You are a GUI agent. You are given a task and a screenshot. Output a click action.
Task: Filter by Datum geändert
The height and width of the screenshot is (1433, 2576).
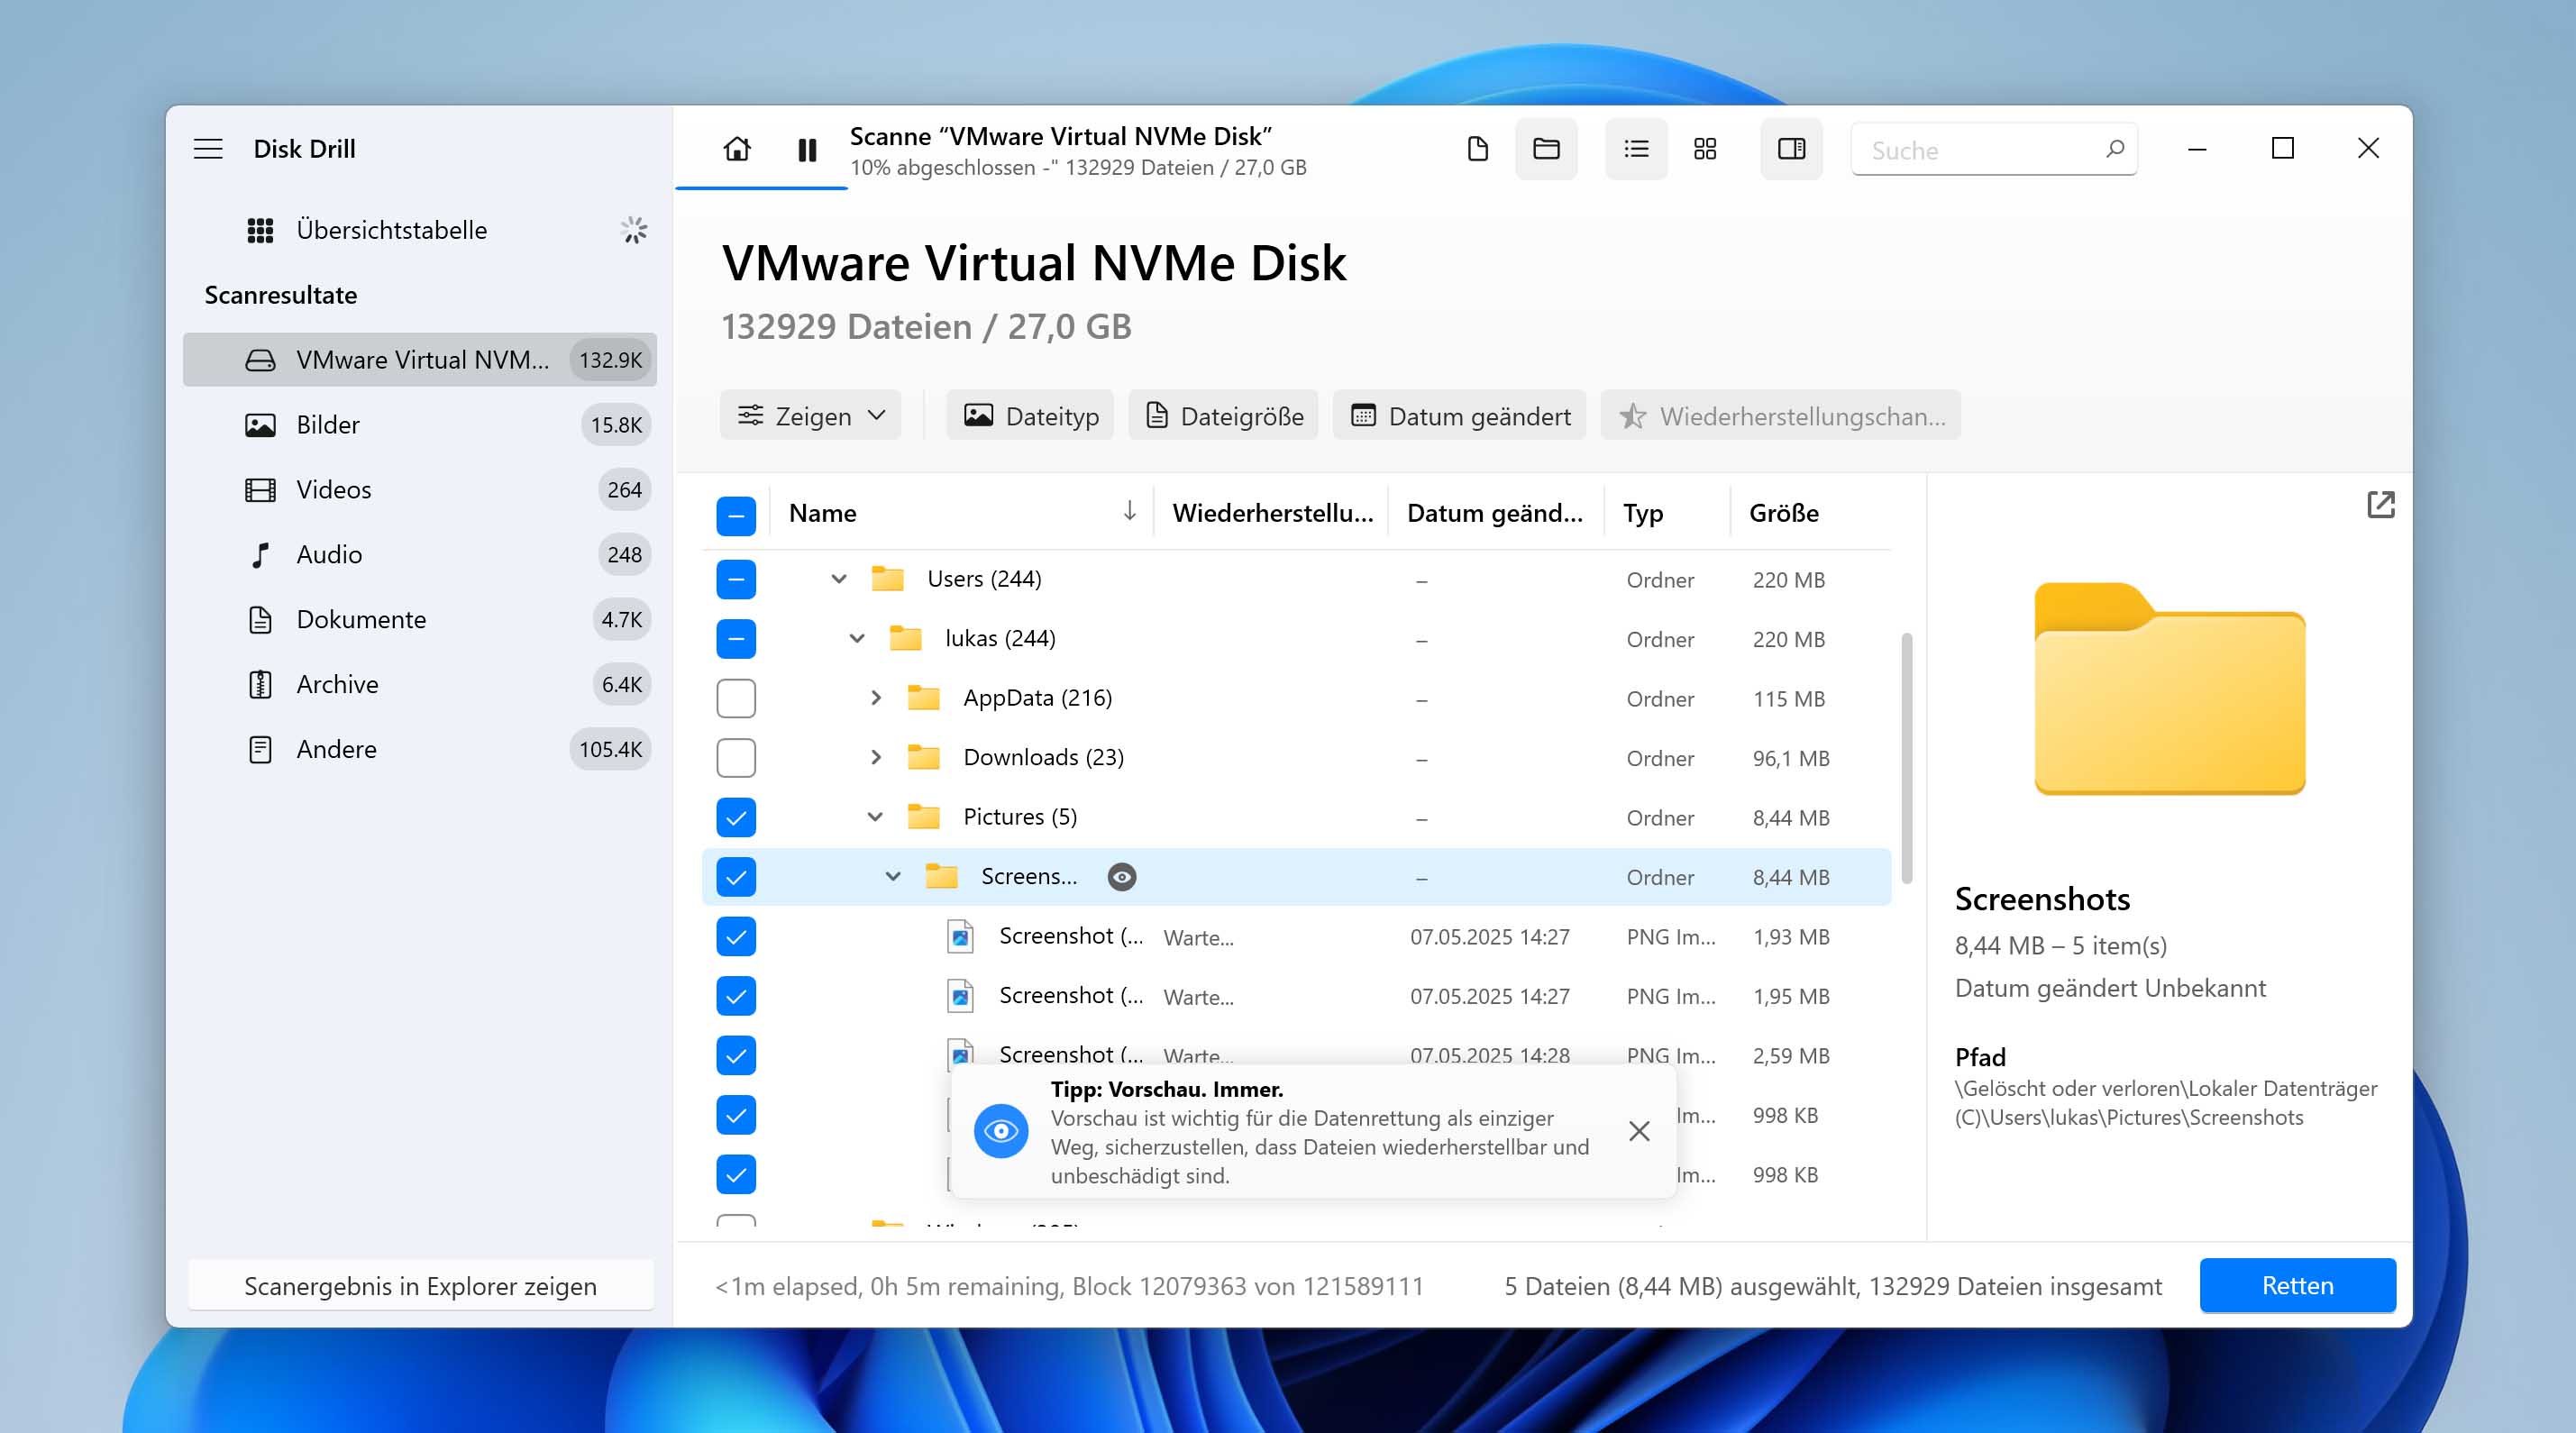pyautogui.click(x=1460, y=415)
